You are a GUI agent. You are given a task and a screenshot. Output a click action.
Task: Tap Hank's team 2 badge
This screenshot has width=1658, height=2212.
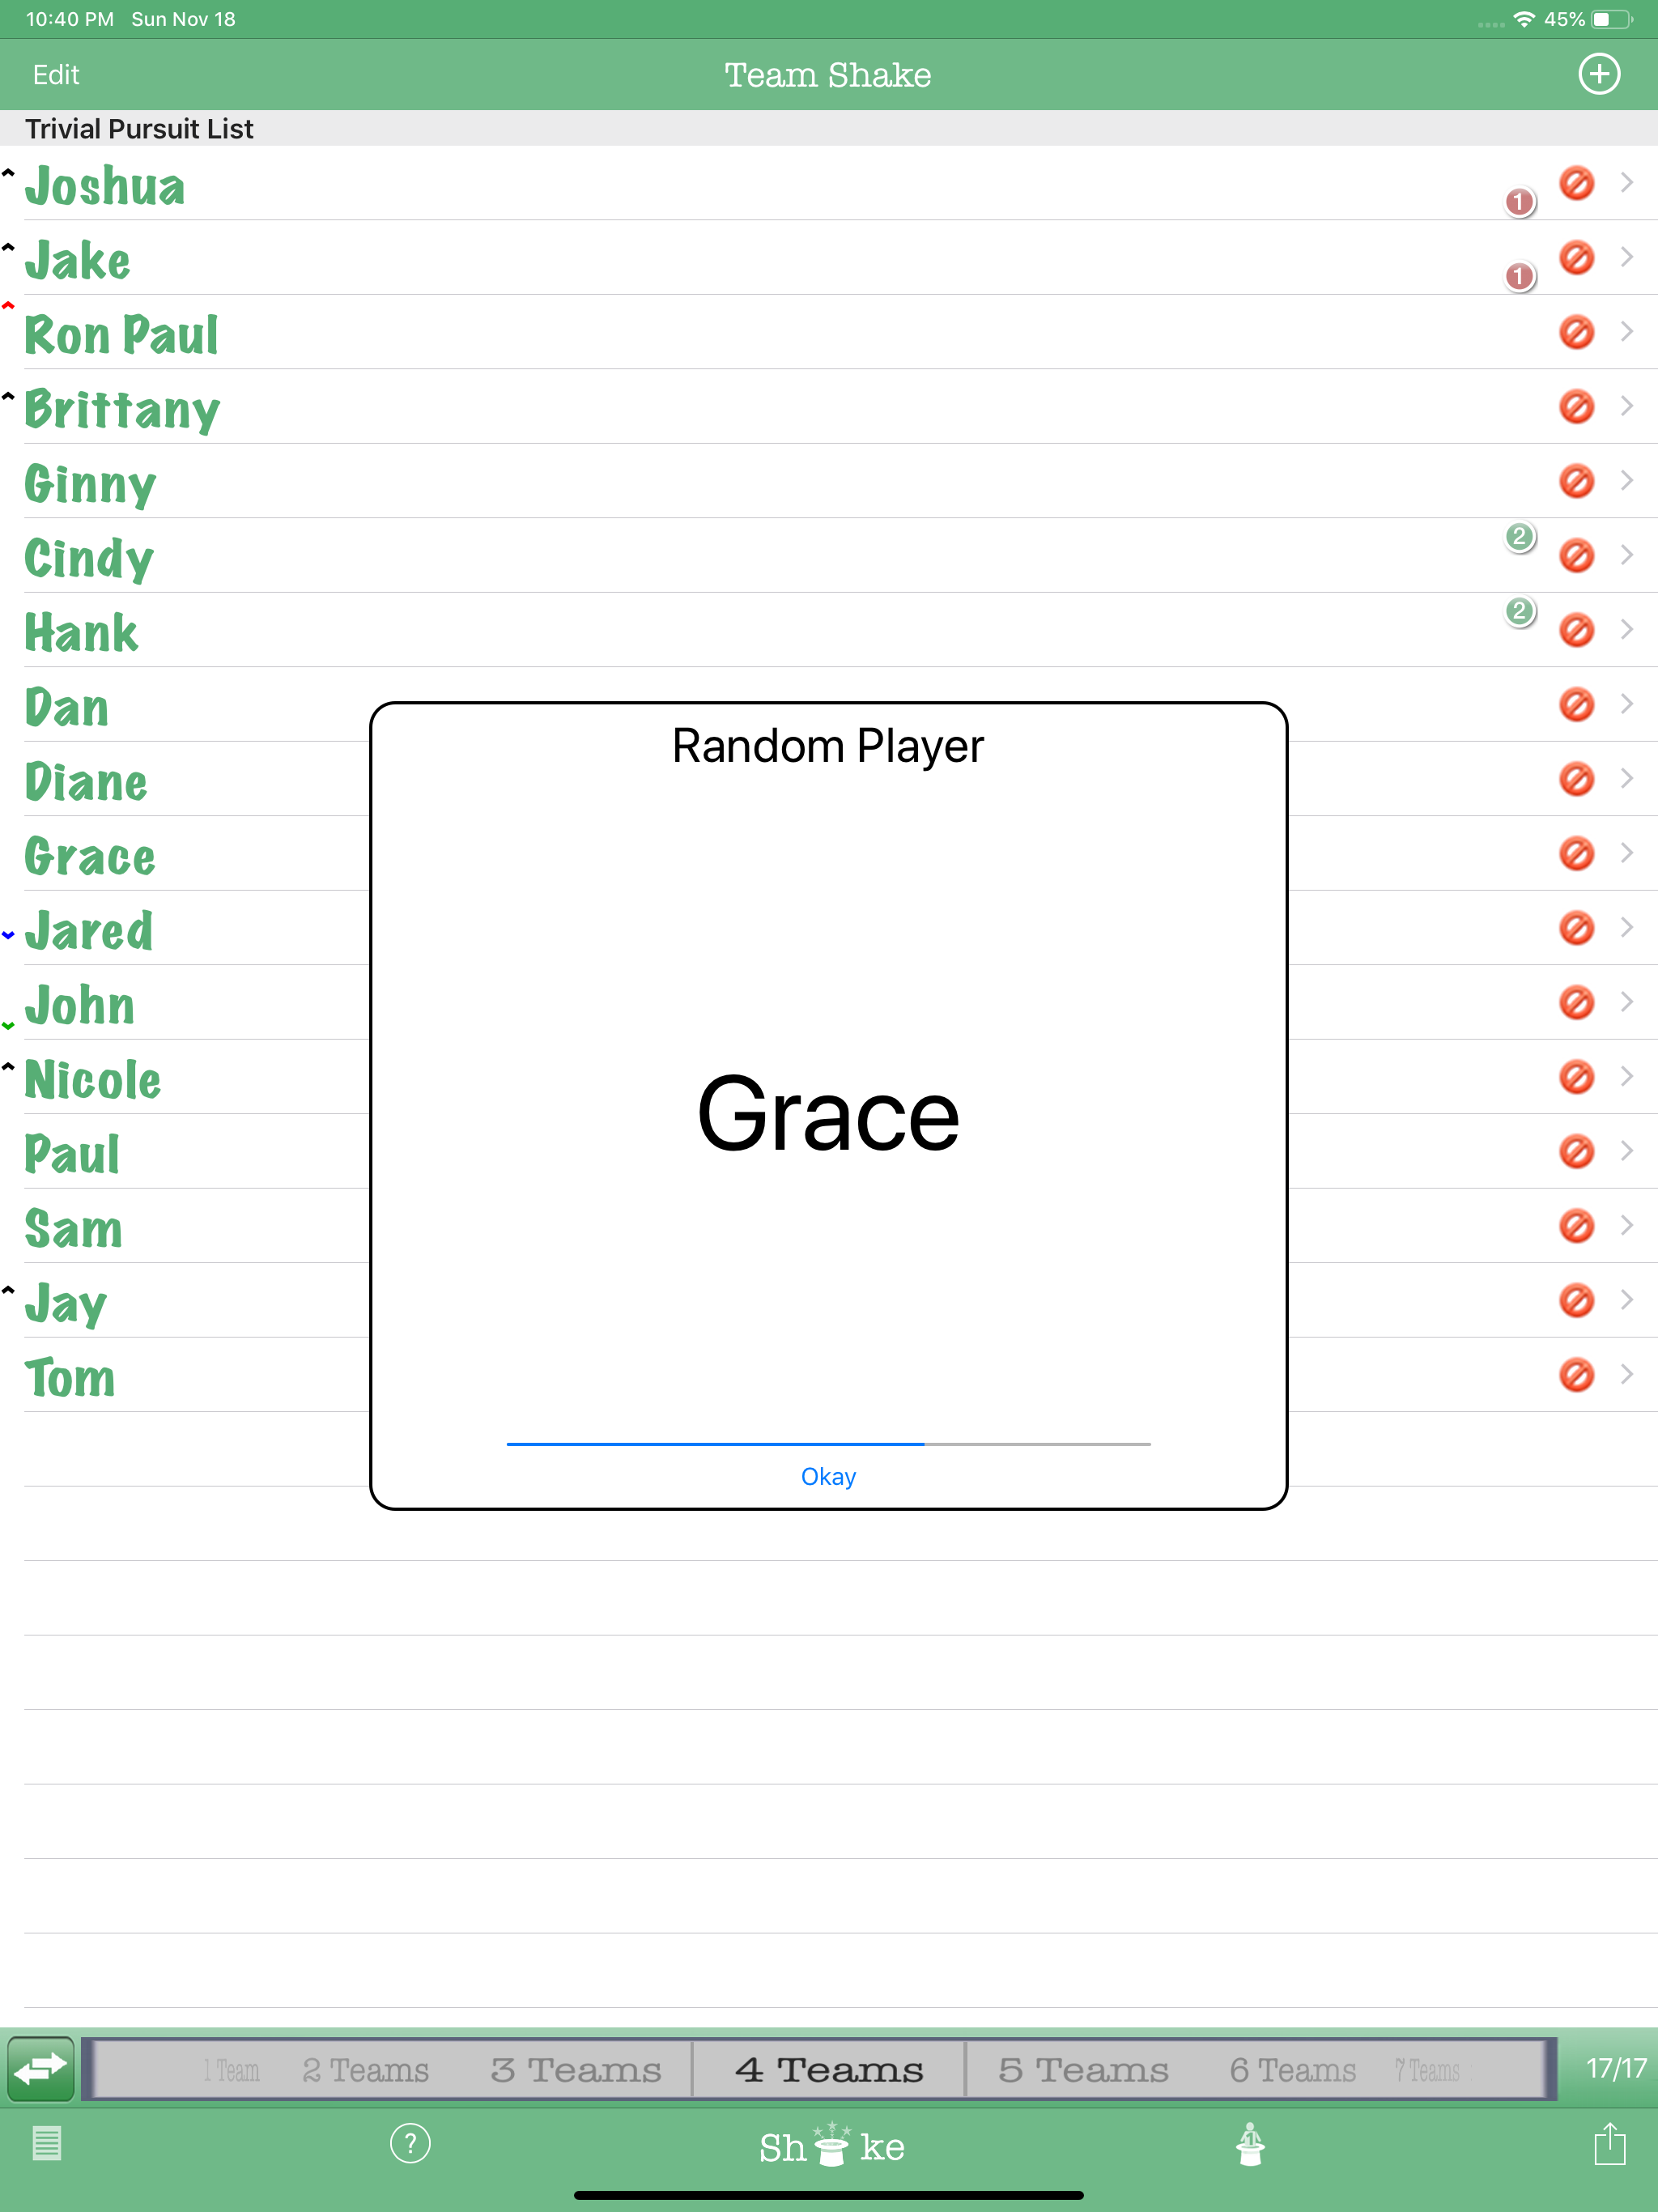point(1519,611)
